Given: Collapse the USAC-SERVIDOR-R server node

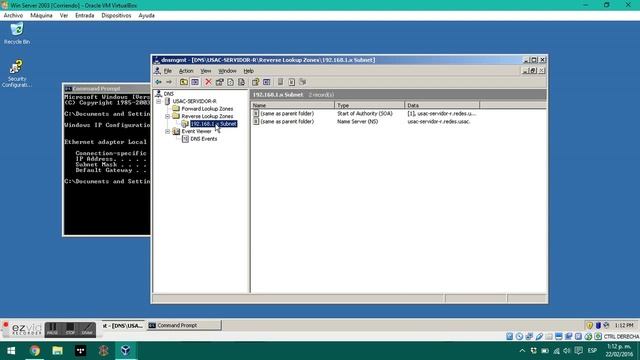Looking at the screenshot, I should pos(159,101).
